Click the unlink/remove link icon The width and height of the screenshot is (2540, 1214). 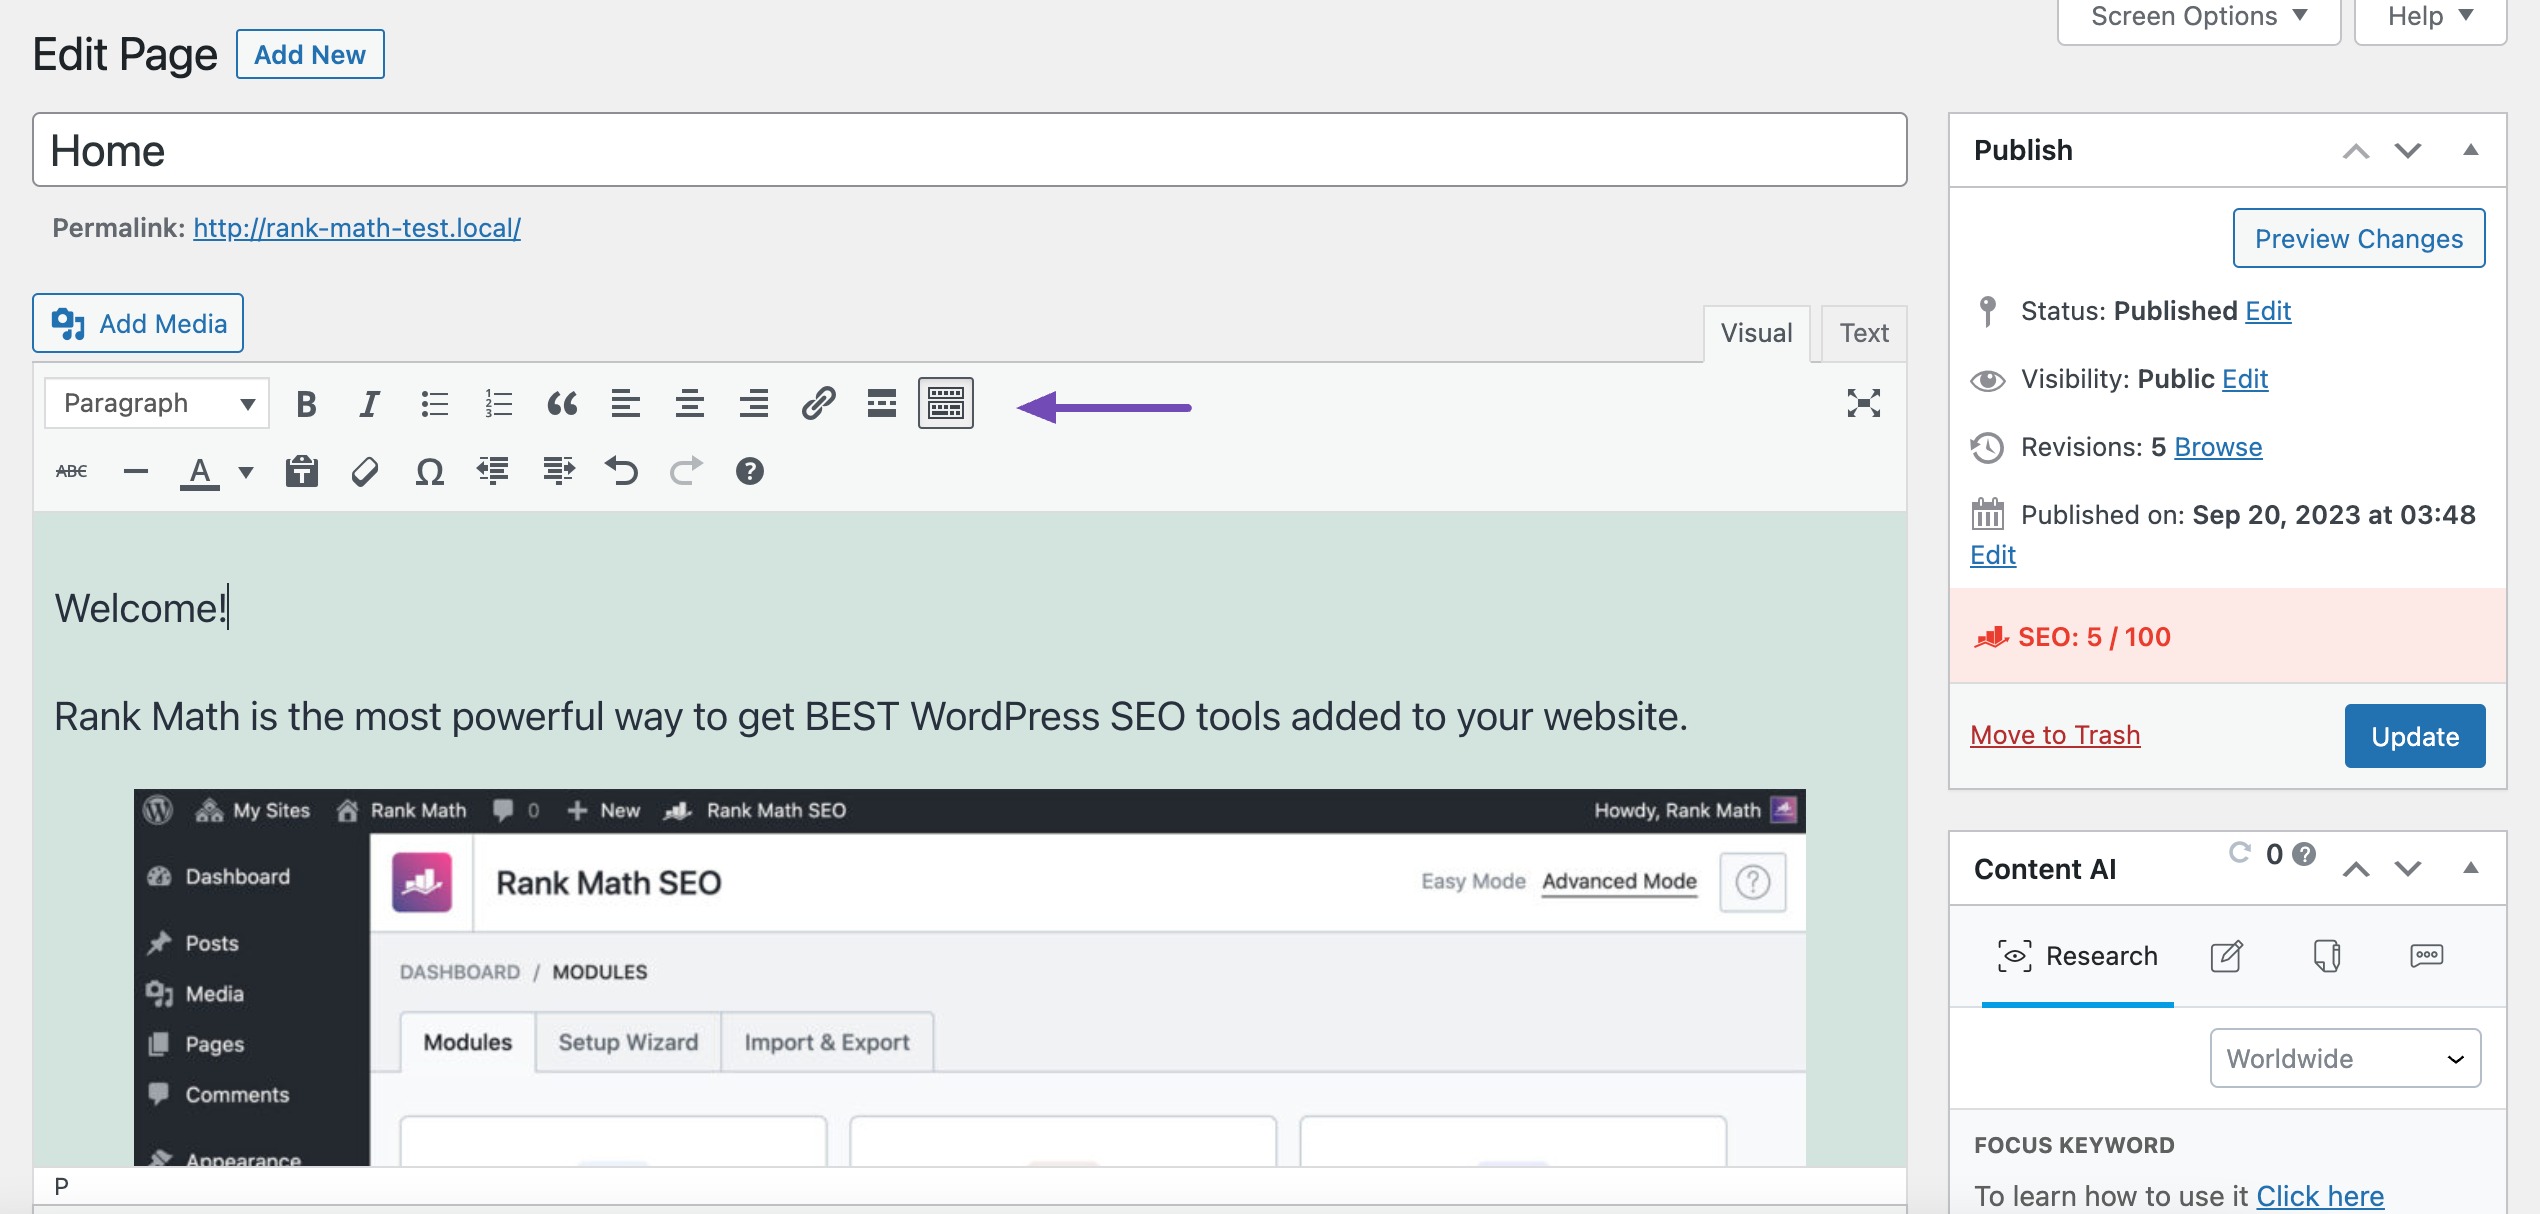coord(364,470)
